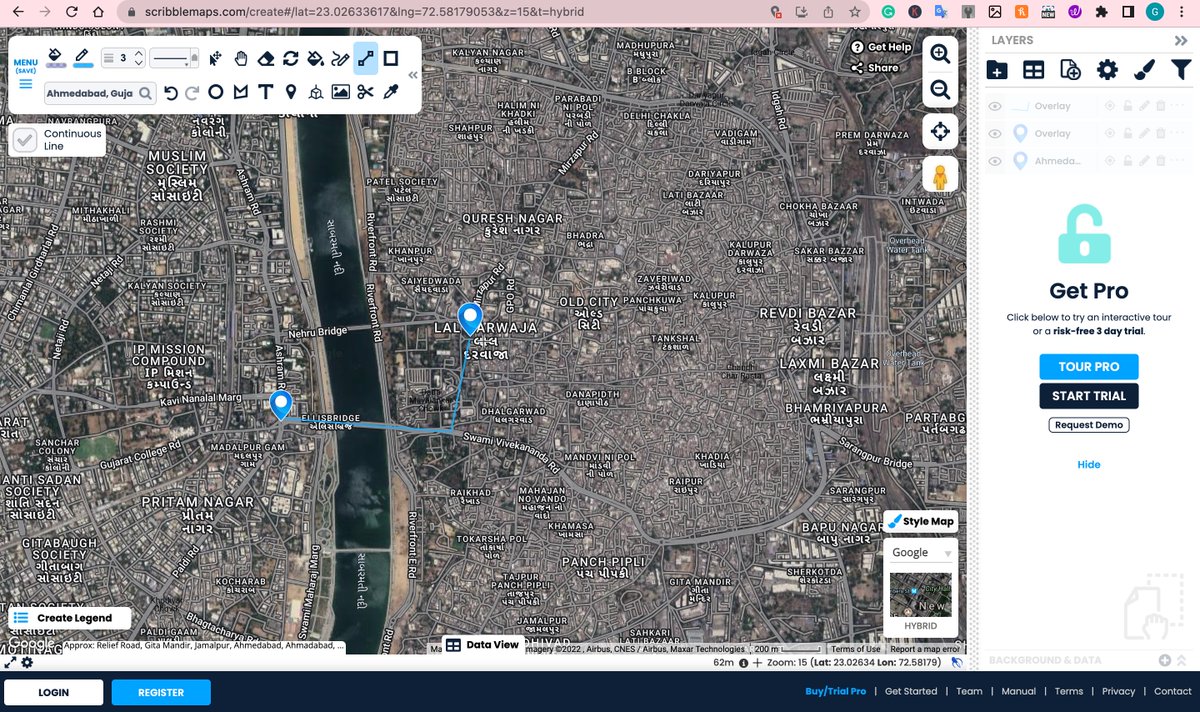Center map with crosshair locate button

tap(940, 131)
